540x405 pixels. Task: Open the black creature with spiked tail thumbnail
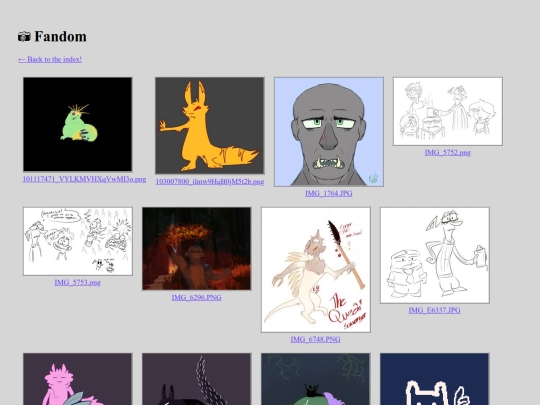[x=197, y=379]
